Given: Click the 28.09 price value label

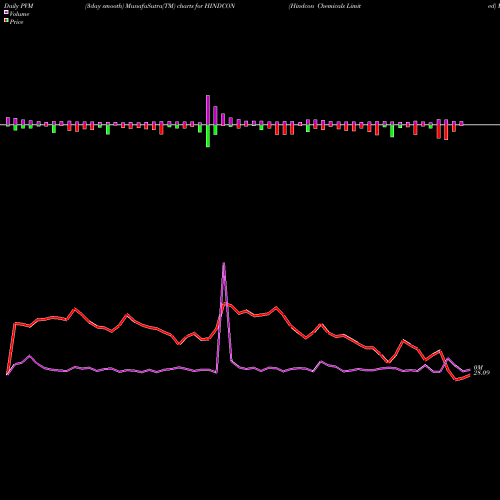Looking at the screenshot, I should 482,373.
